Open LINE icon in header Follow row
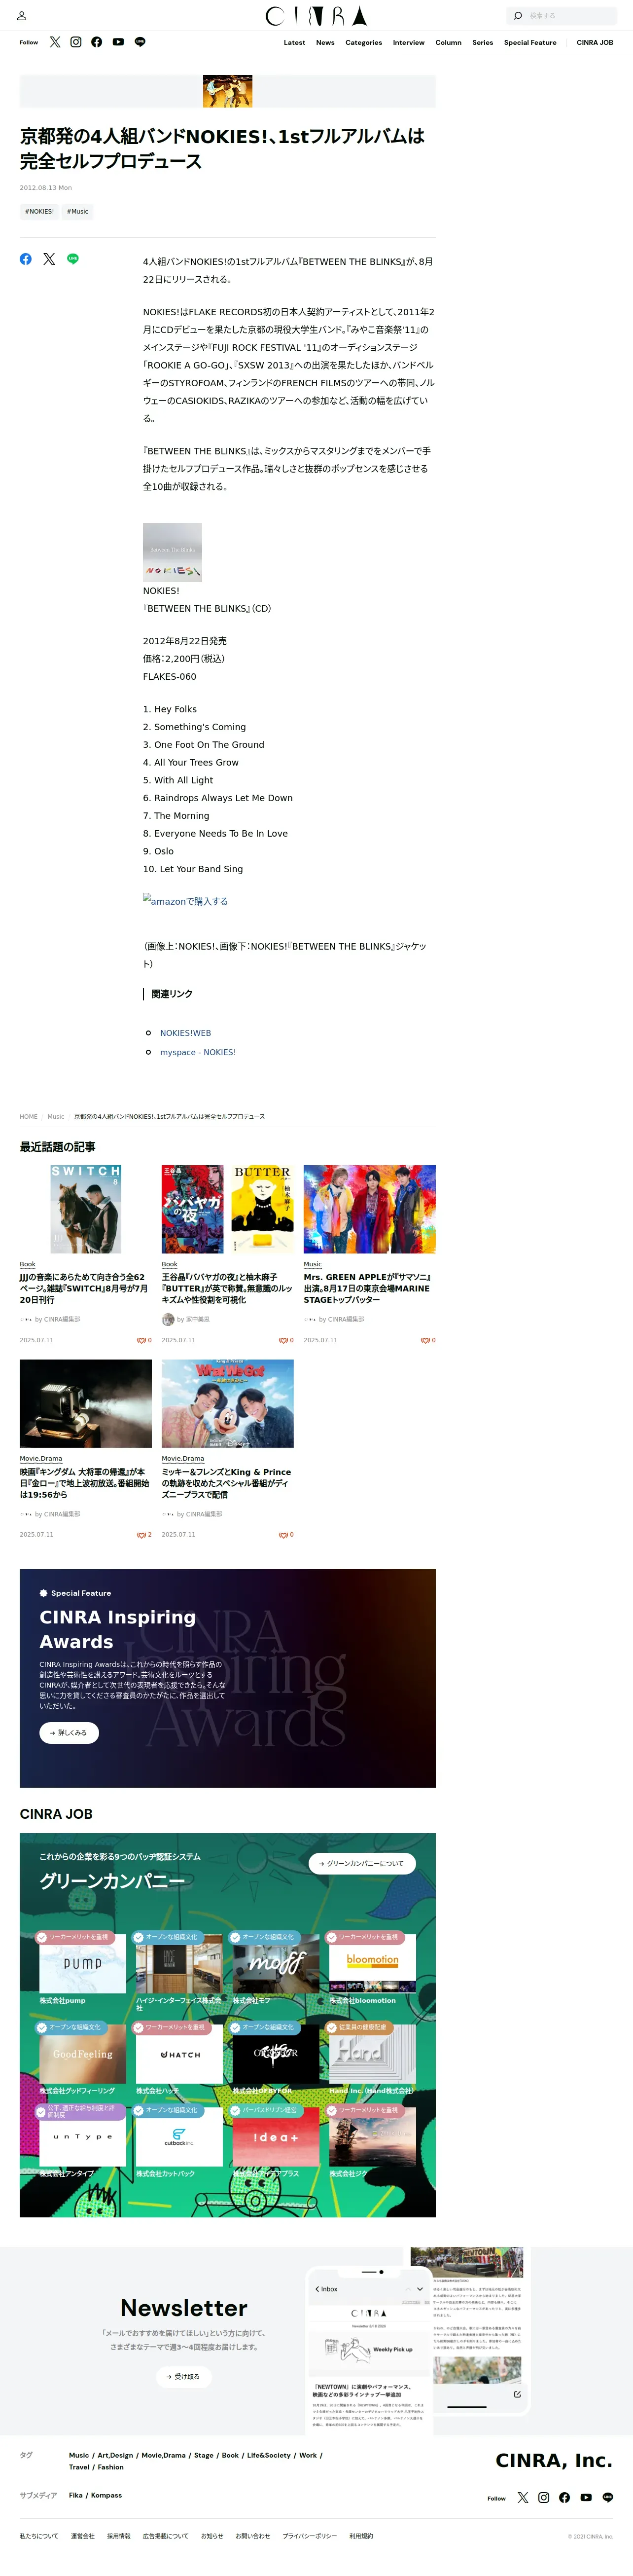This screenshot has height=2576, width=633. 140,42
